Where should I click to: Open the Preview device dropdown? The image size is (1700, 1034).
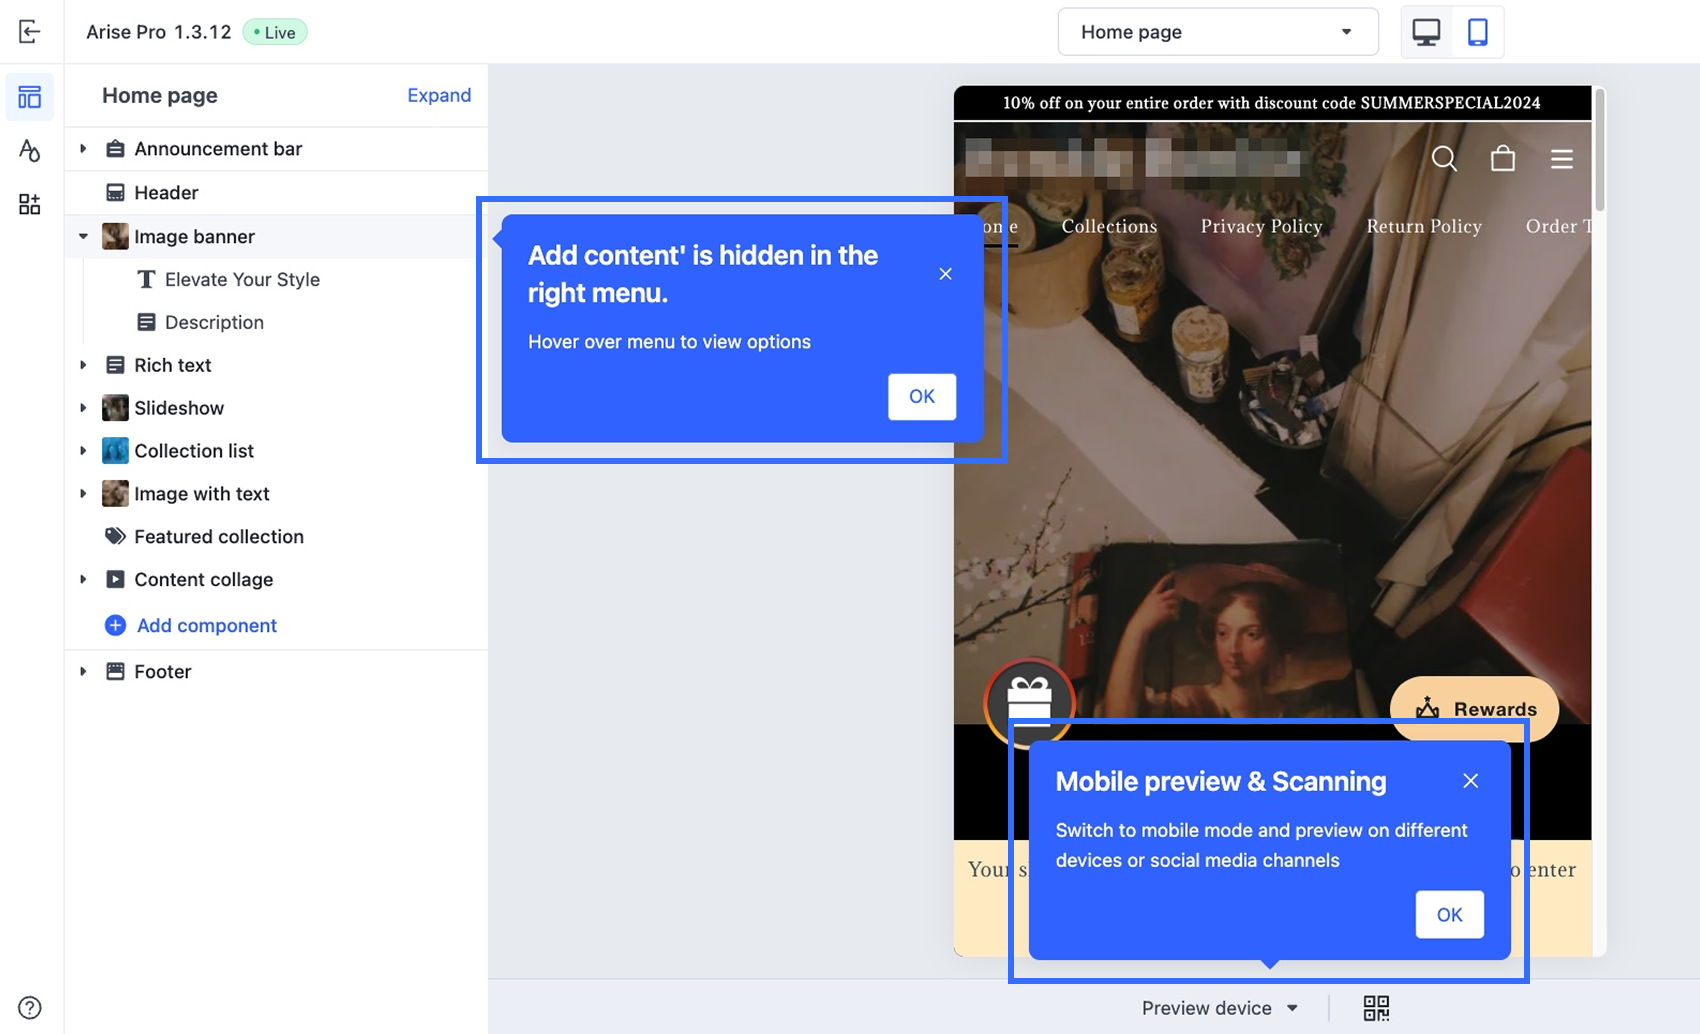tap(1220, 1008)
